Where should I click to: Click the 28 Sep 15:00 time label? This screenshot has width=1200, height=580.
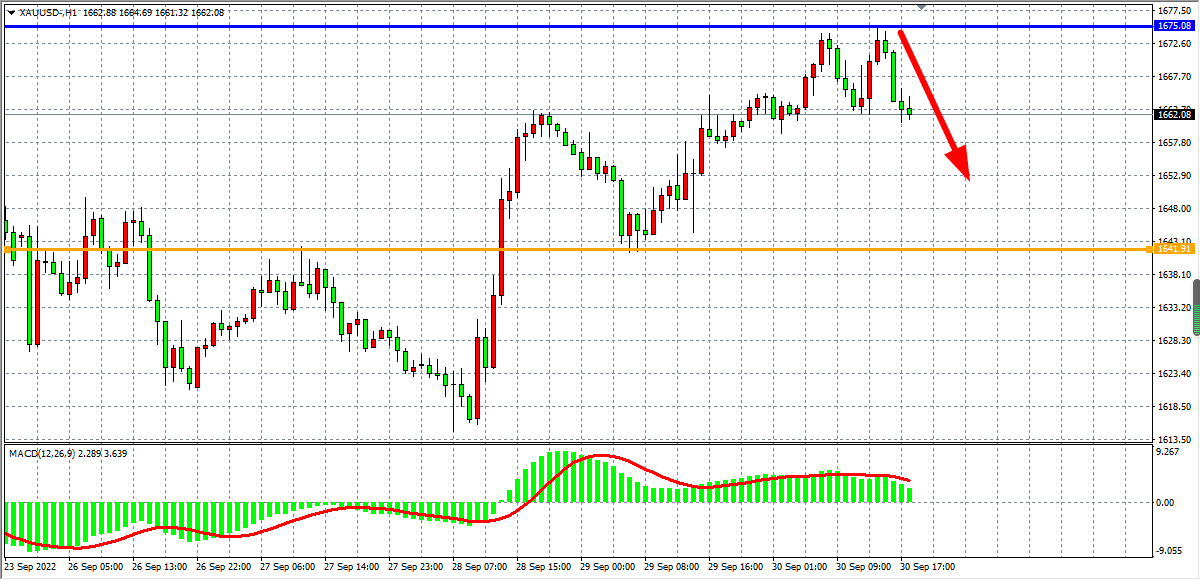point(545,566)
